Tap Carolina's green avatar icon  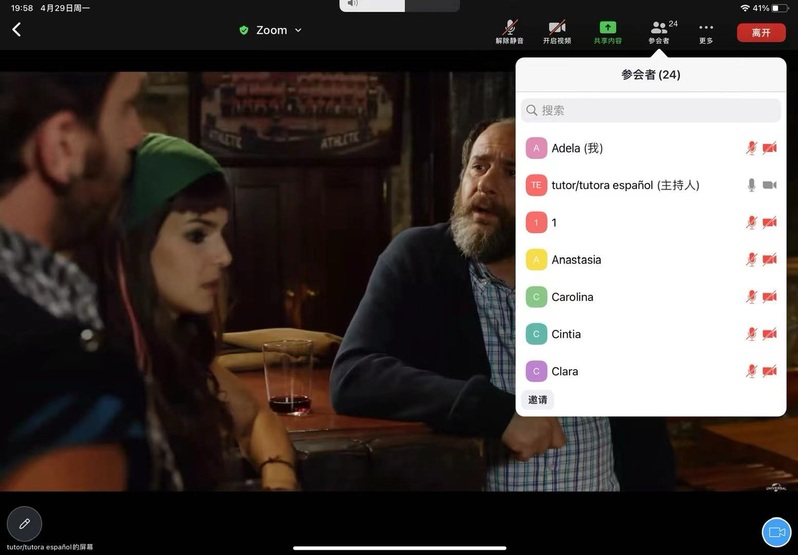(536, 297)
